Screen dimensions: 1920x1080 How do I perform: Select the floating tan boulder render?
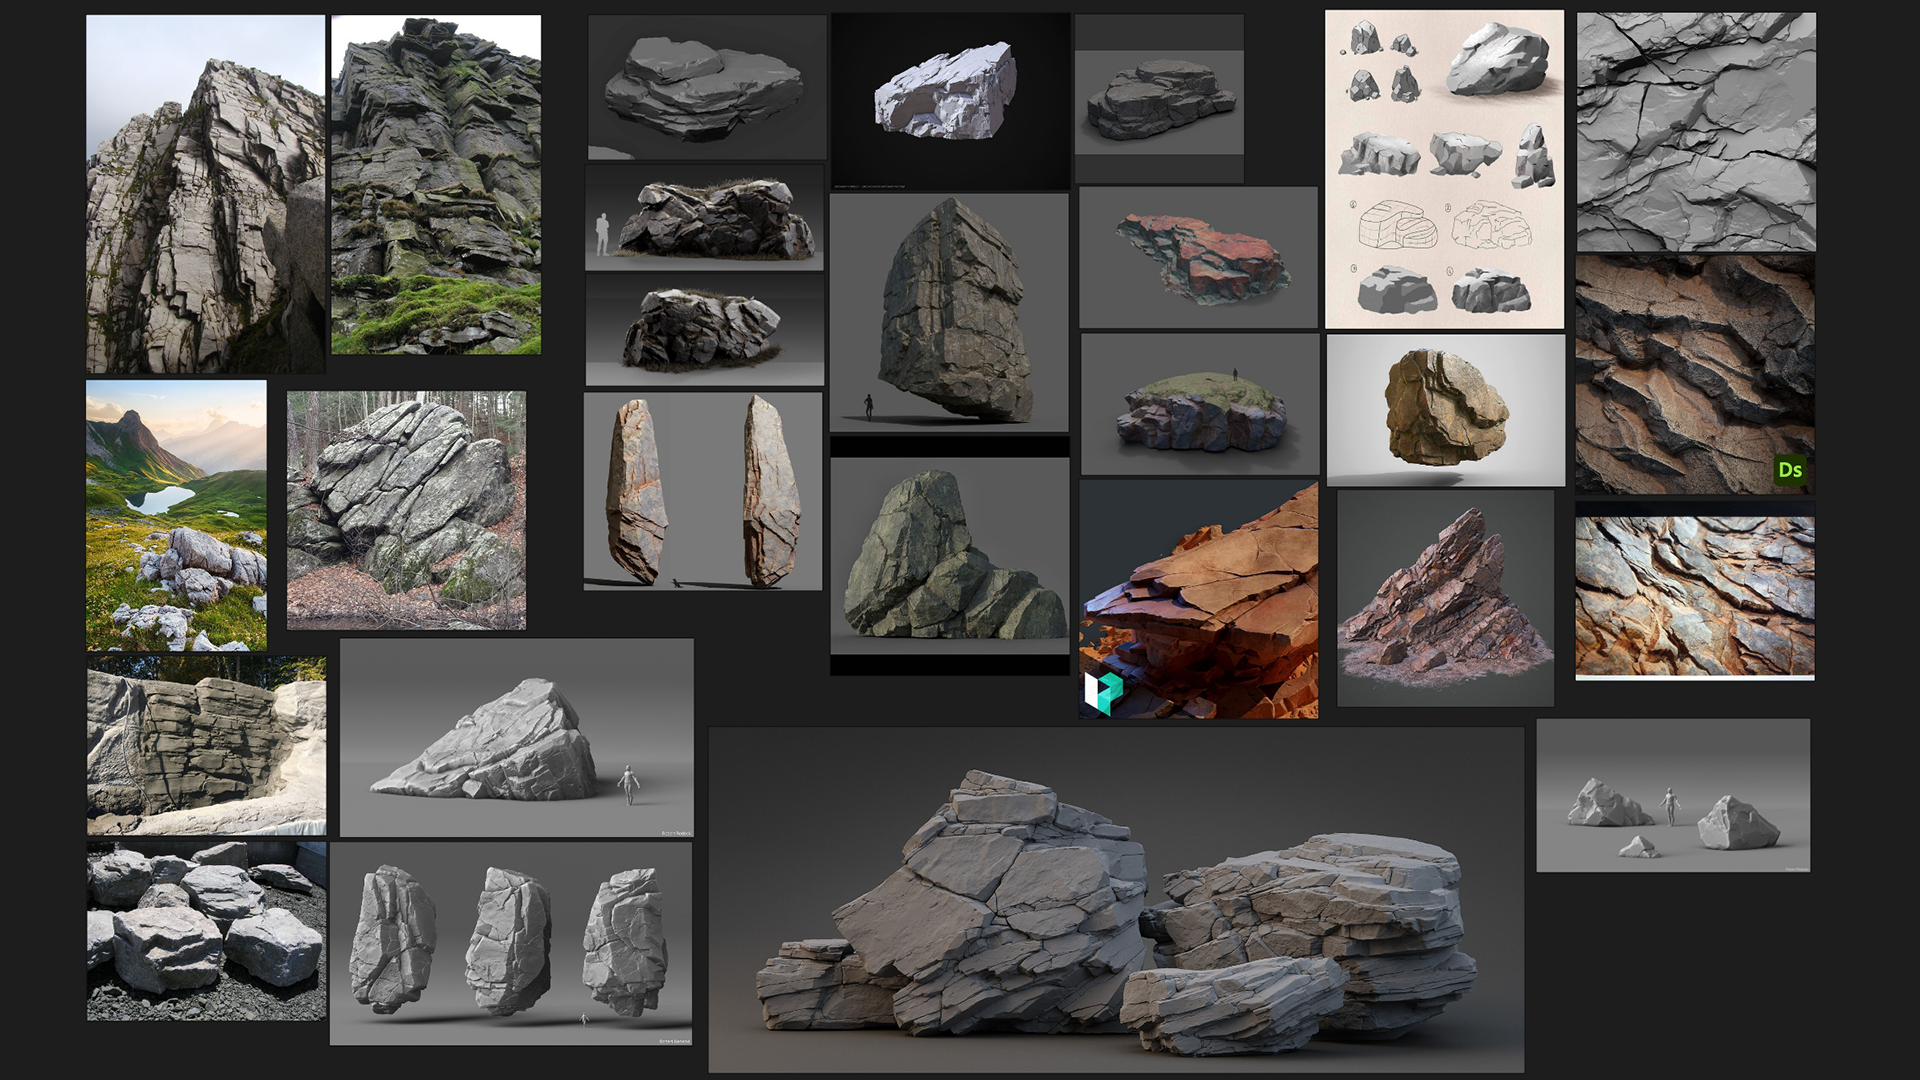1445,410
